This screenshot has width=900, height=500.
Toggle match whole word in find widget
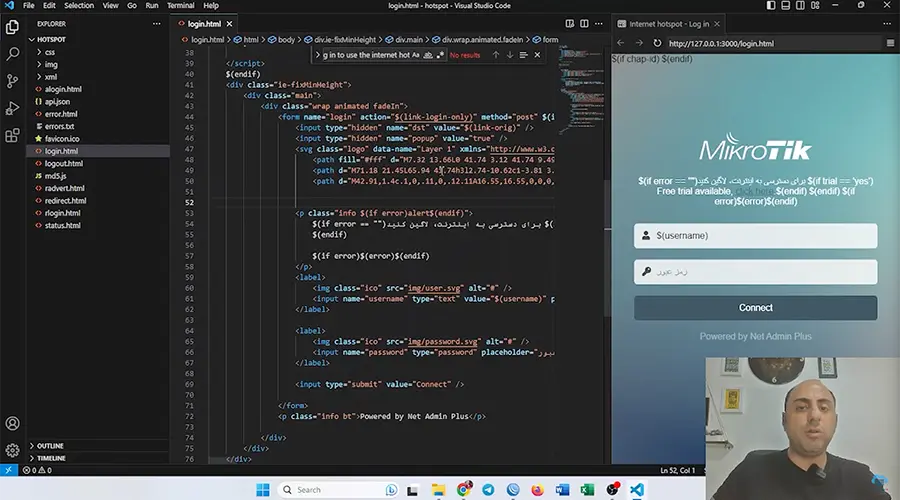(x=428, y=55)
